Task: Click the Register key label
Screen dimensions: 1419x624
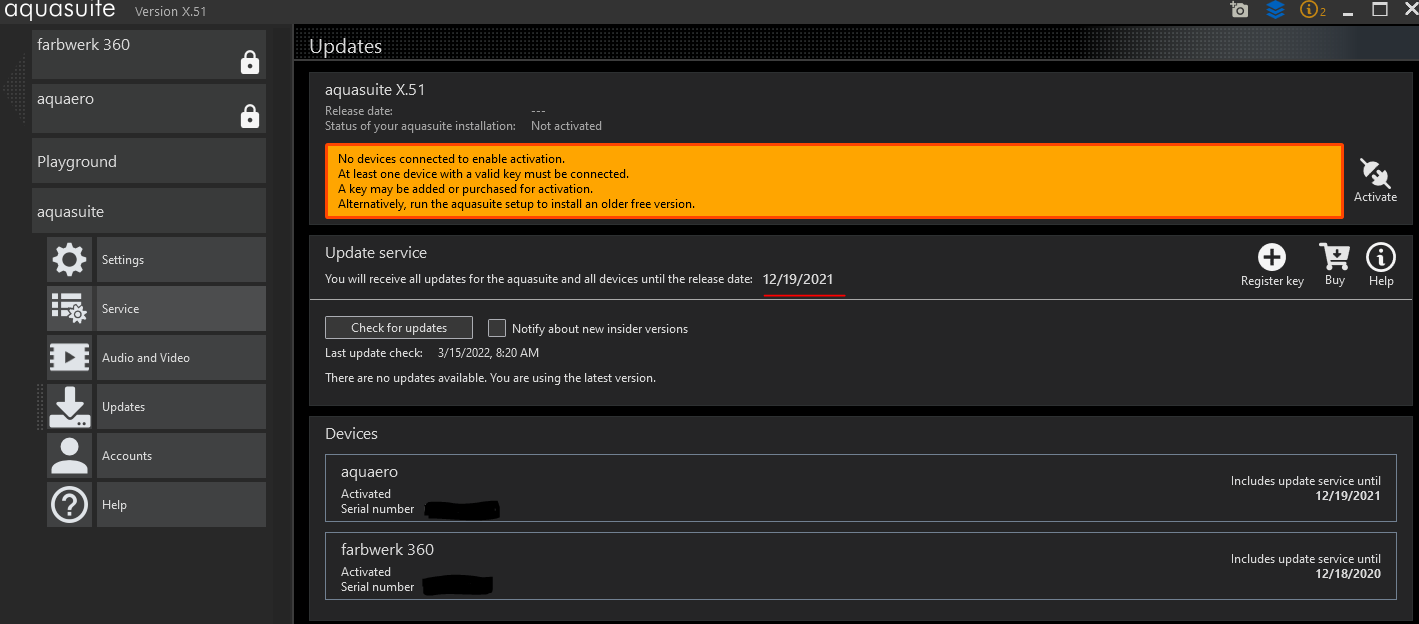Action: (x=1272, y=281)
